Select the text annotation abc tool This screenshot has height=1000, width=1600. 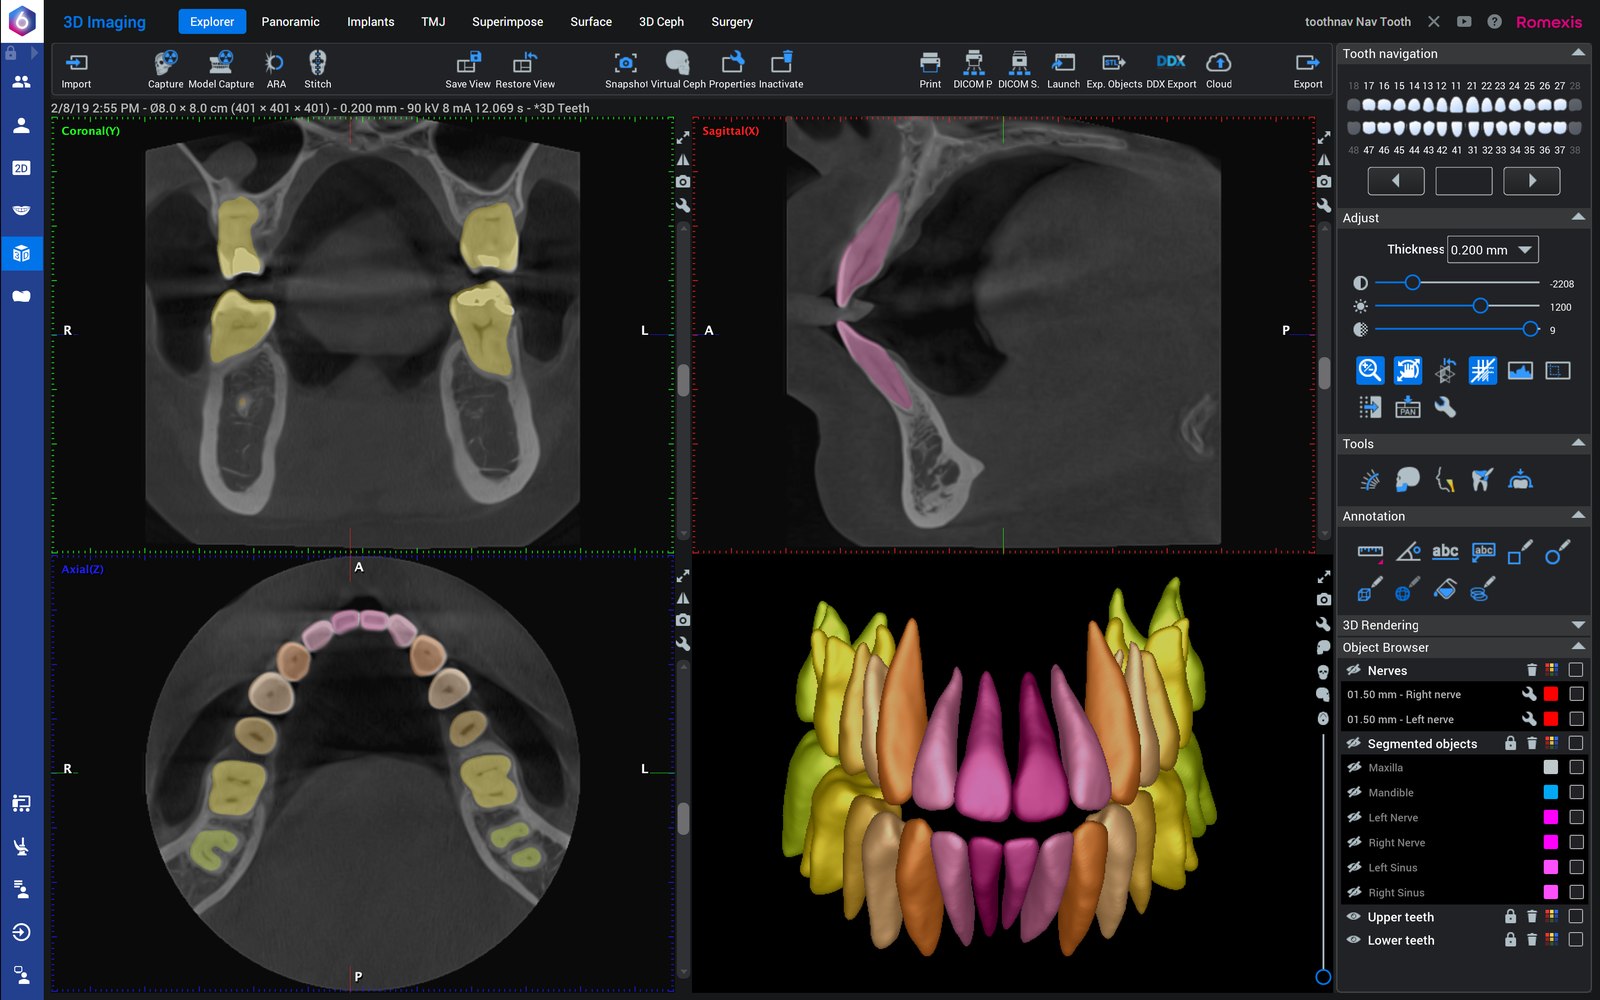1445,551
